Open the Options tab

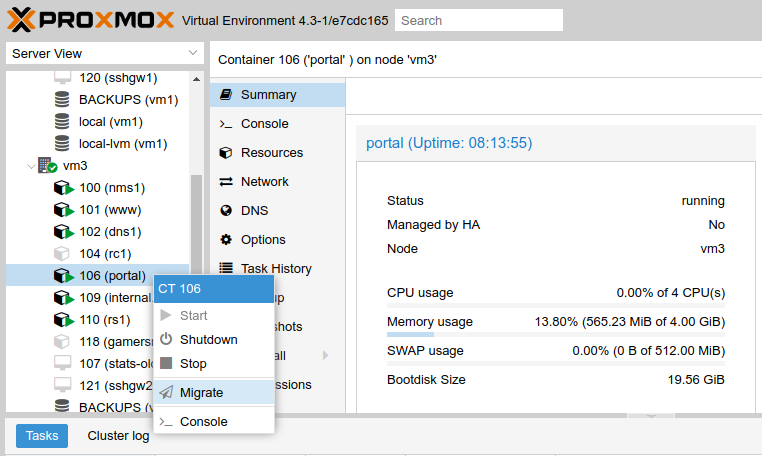[278, 240]
